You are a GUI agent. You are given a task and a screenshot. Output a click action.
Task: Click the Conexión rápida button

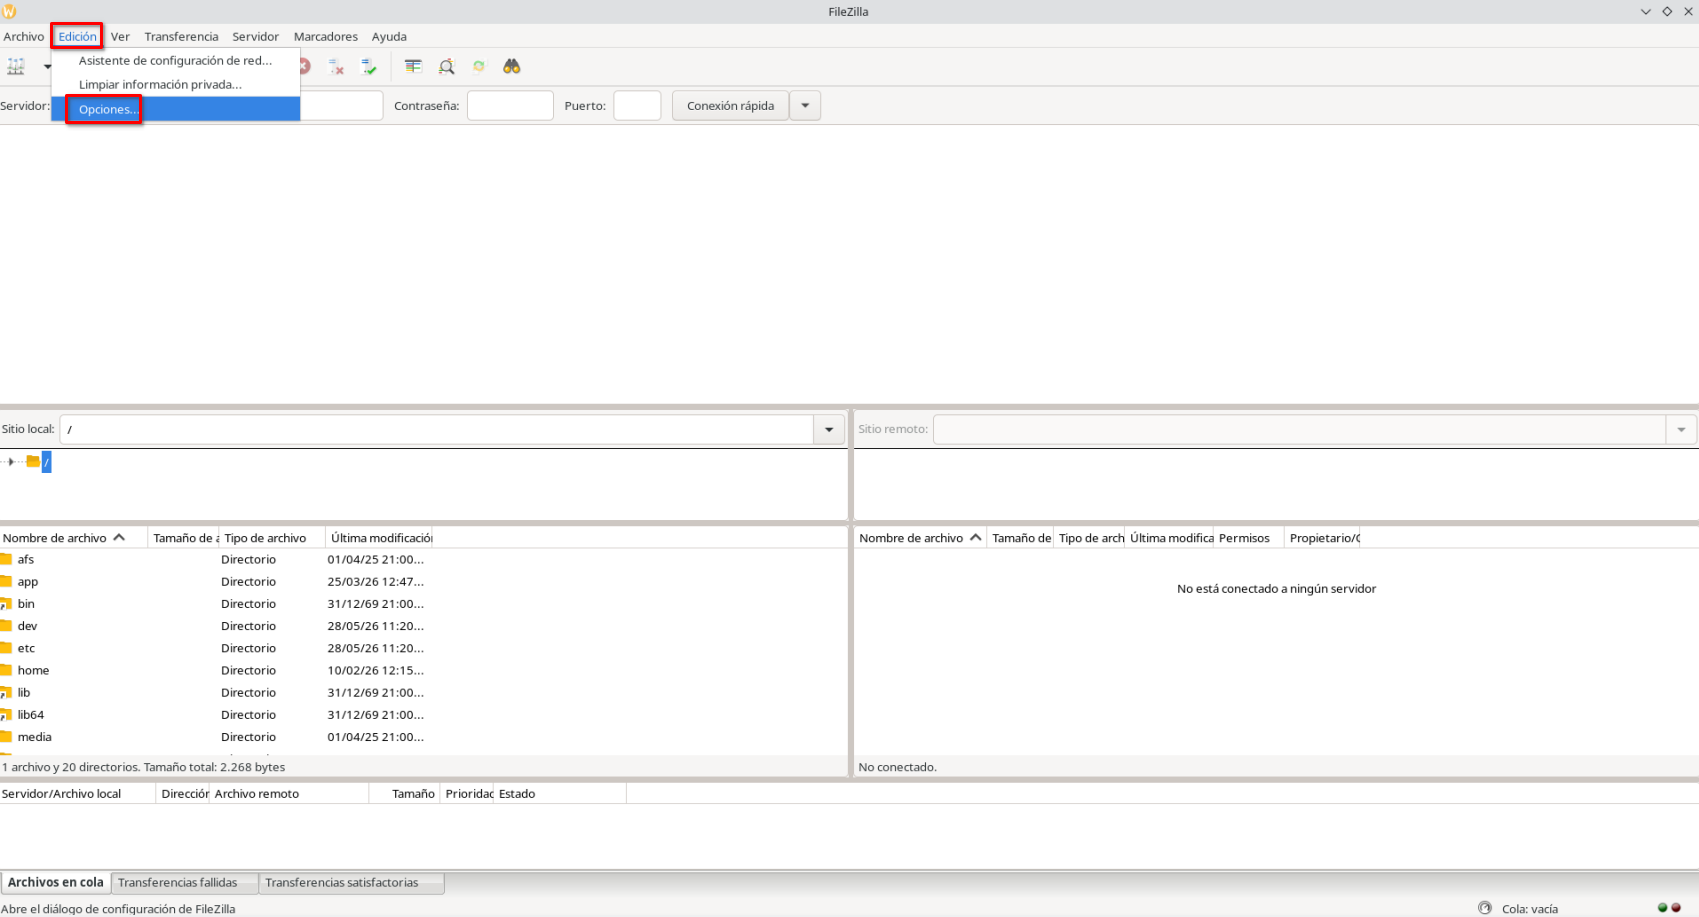pos(730,106)
